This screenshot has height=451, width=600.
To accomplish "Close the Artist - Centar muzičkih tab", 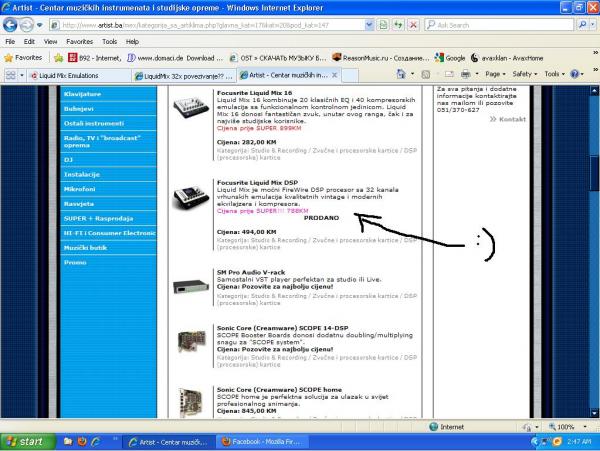I will click(334, 75).
